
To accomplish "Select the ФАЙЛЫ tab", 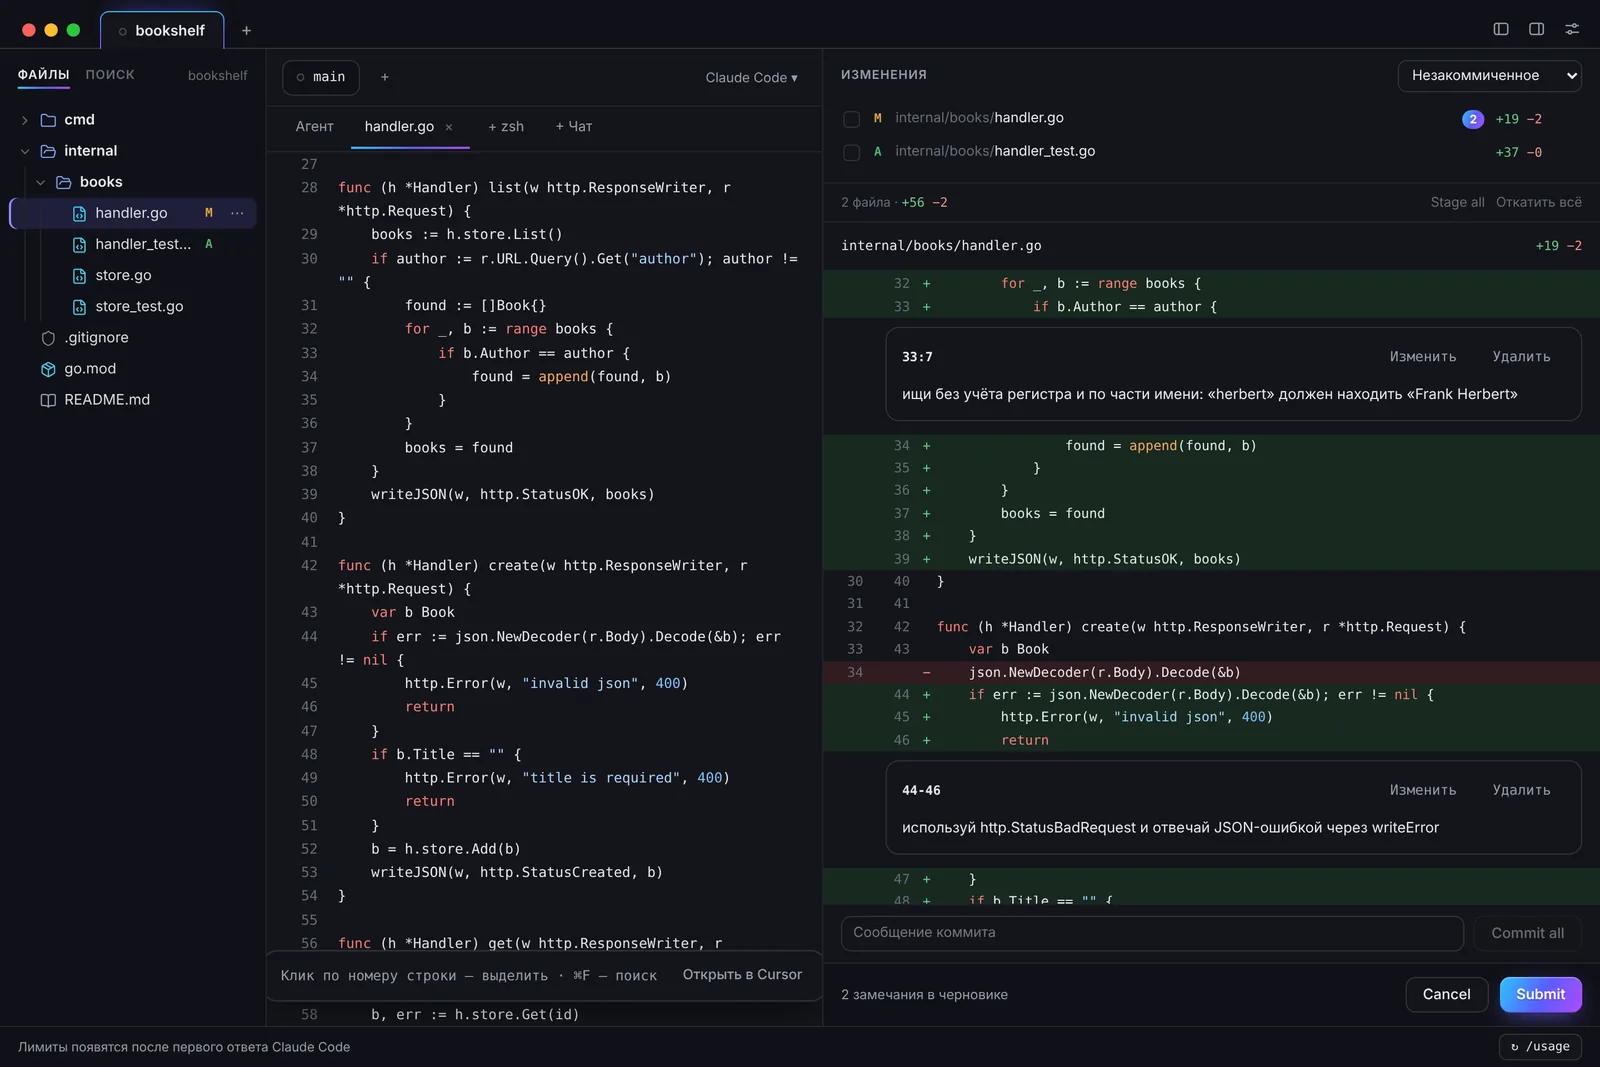I will click(43, 75).
